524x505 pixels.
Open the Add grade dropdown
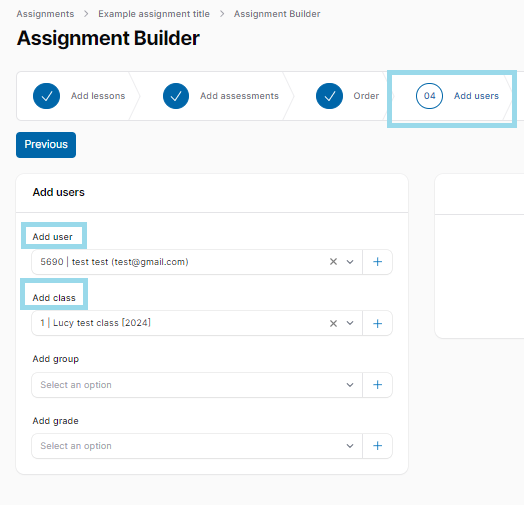point(197,446)
